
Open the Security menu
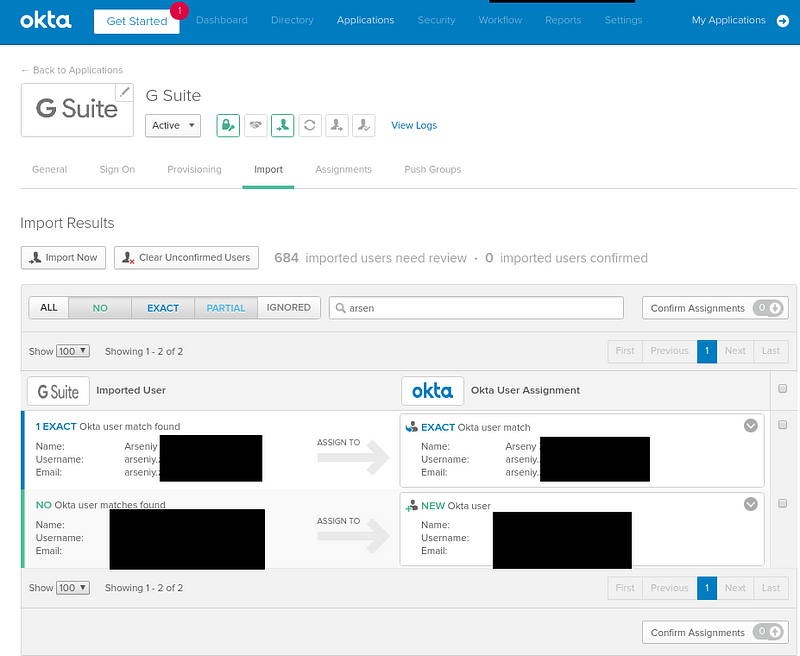pos(436,20)
